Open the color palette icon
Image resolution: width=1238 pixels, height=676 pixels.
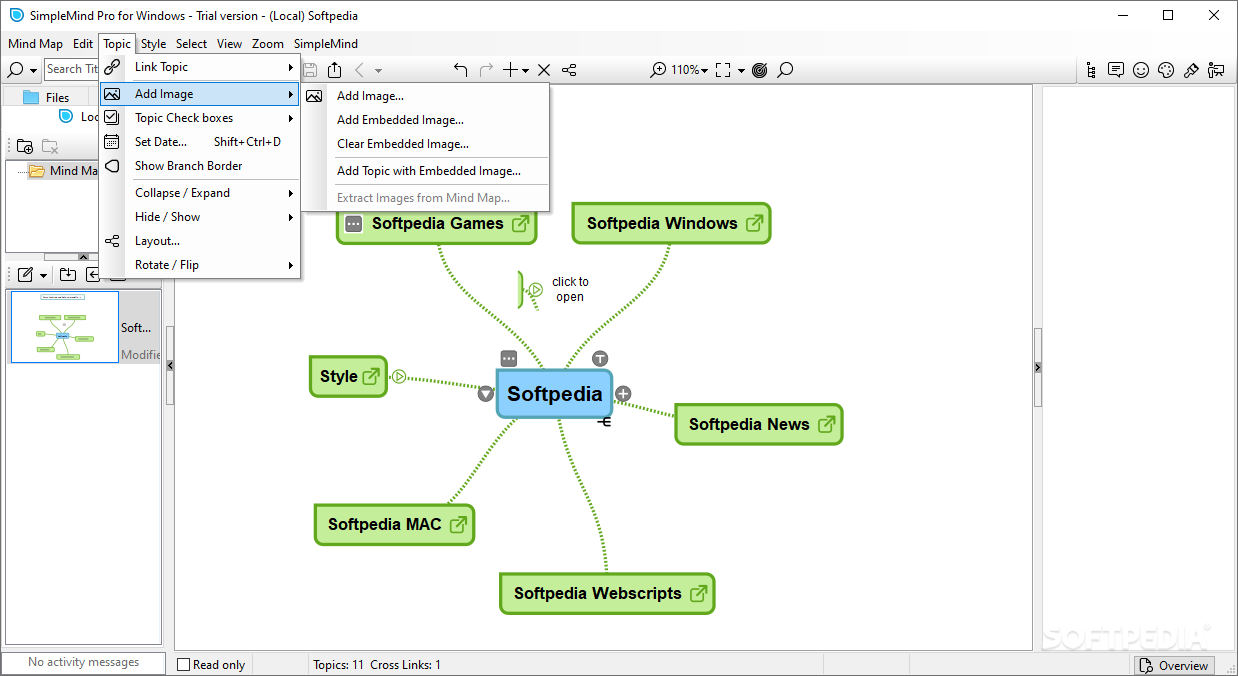(1166, 70)
